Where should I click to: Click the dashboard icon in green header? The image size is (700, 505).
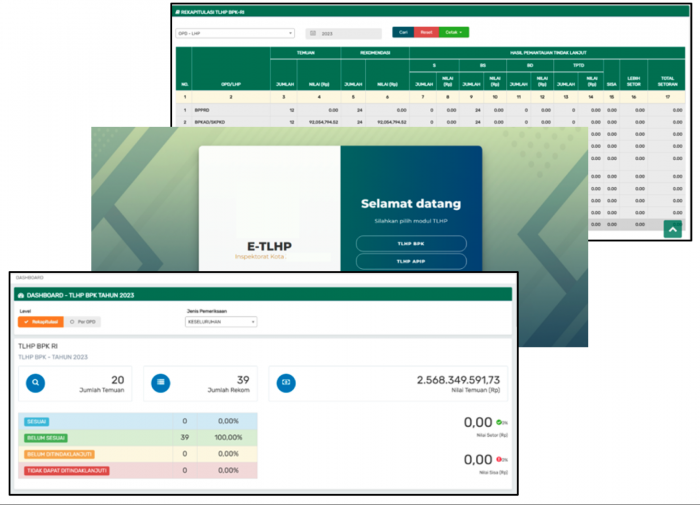[19, 295]
